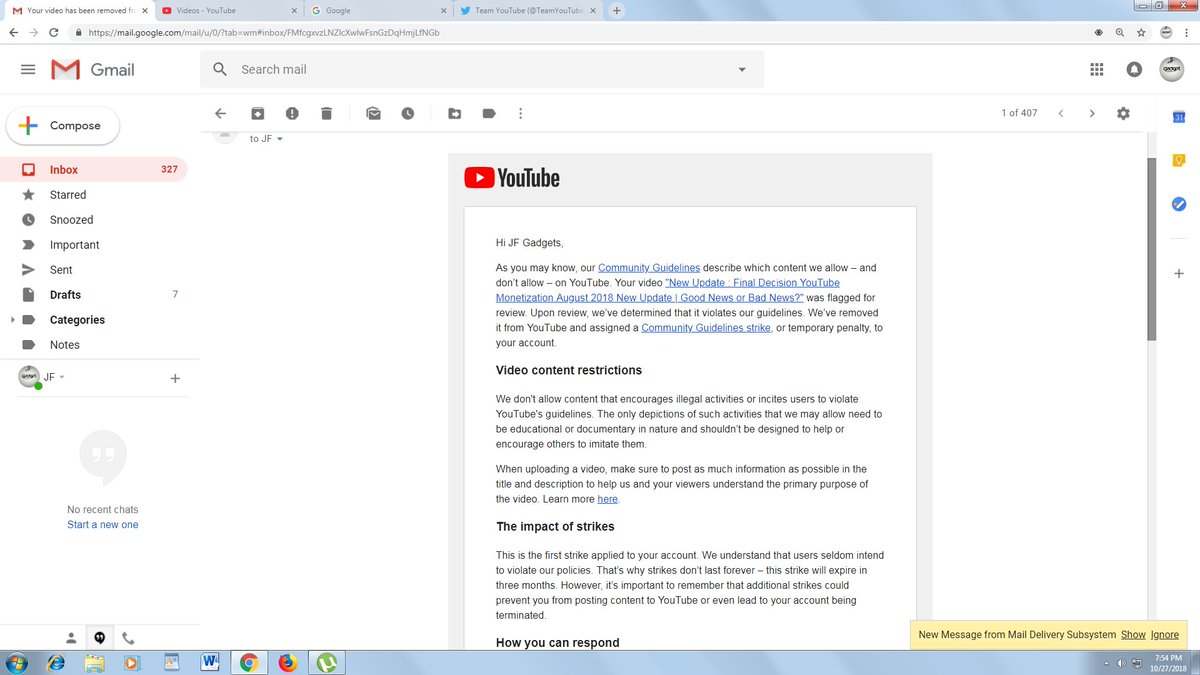This screenshot has width=1200, height=675.
Task: Mark the email as unread
Action: coord(373,114)
